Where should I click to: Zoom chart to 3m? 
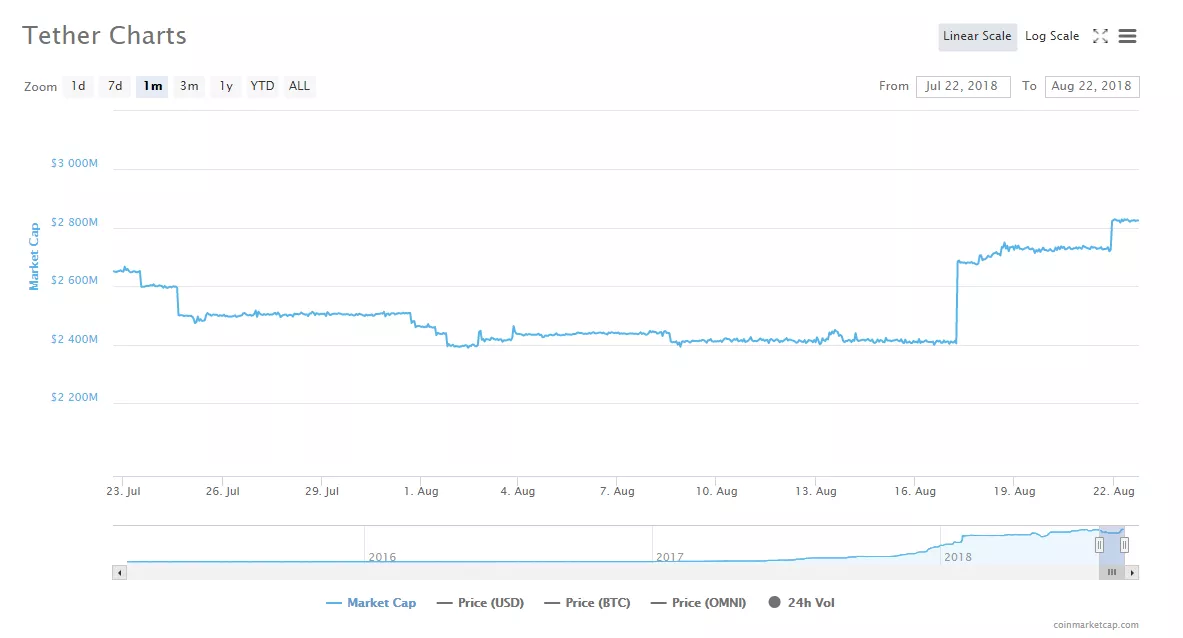(x=189, y=86)
